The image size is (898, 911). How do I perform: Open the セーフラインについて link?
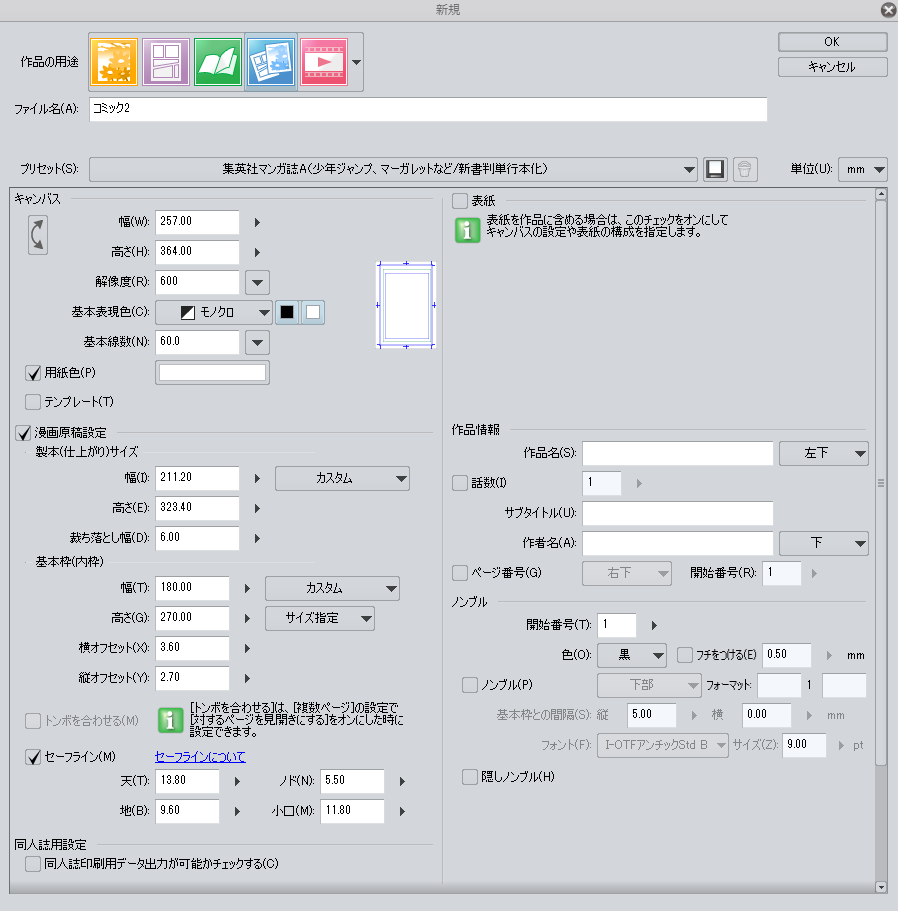tap(200, 756)
